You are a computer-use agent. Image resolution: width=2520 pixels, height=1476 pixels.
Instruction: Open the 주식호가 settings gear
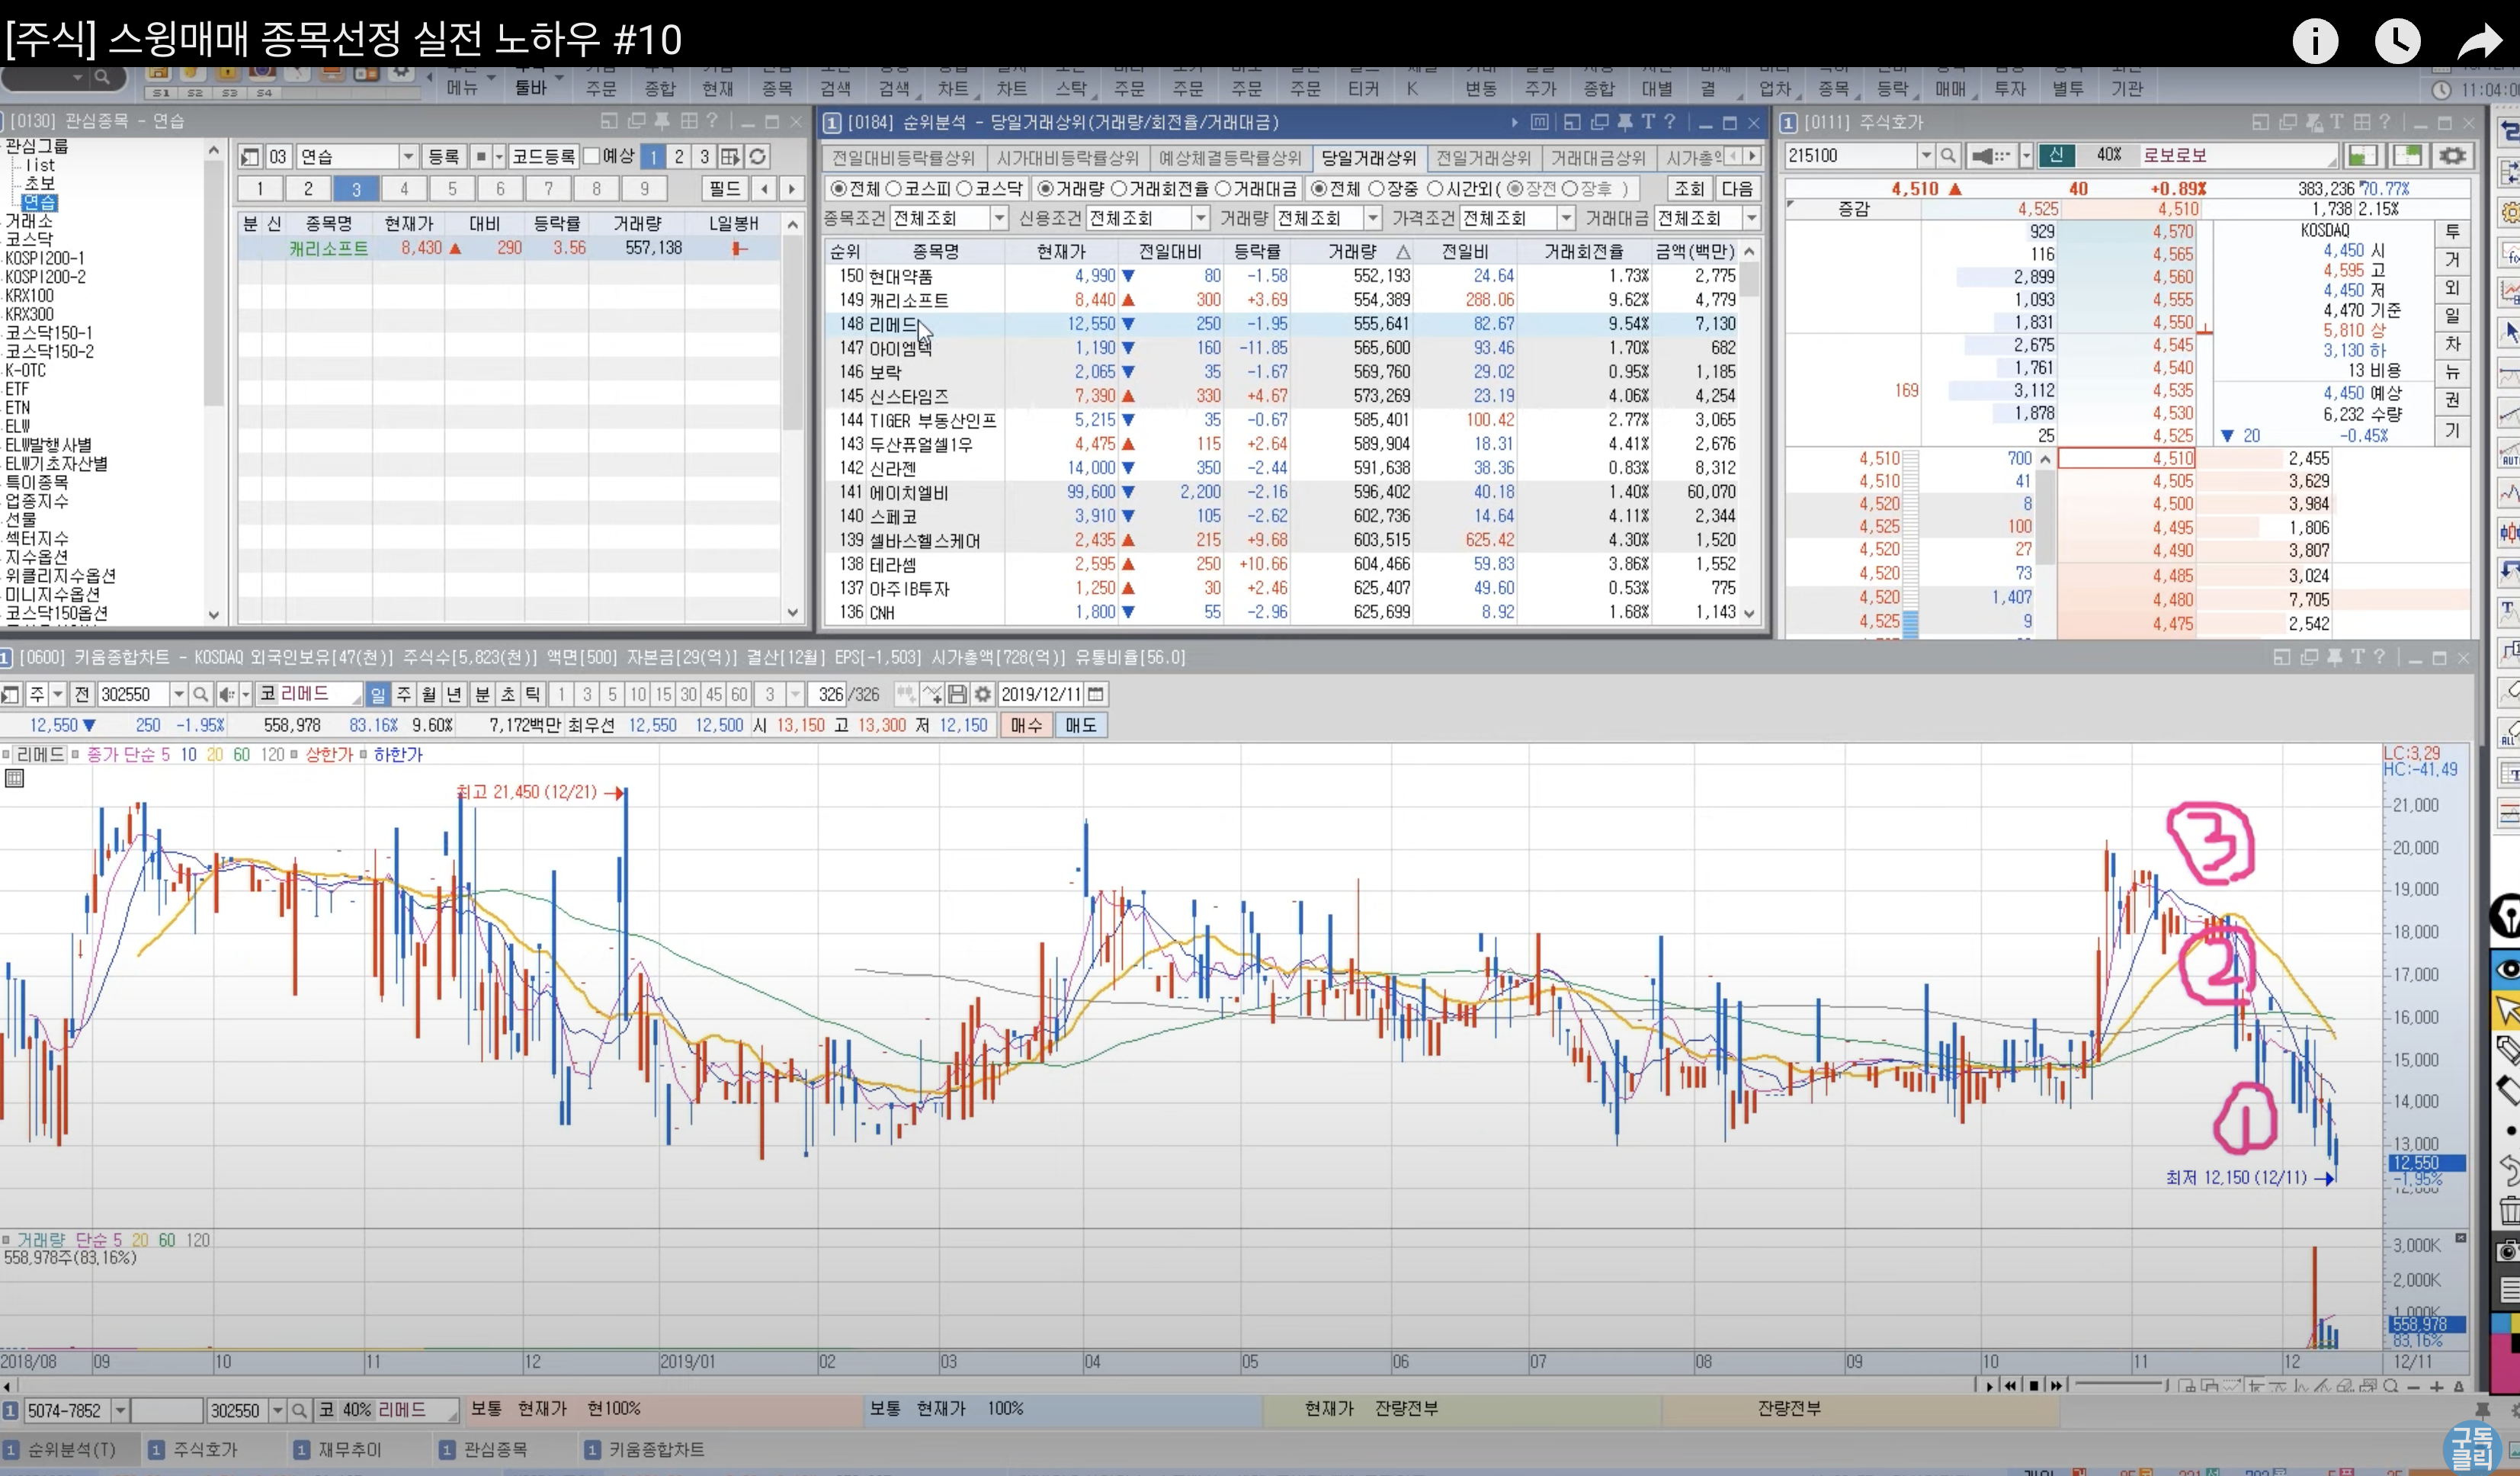click(x=2452, y=156)
